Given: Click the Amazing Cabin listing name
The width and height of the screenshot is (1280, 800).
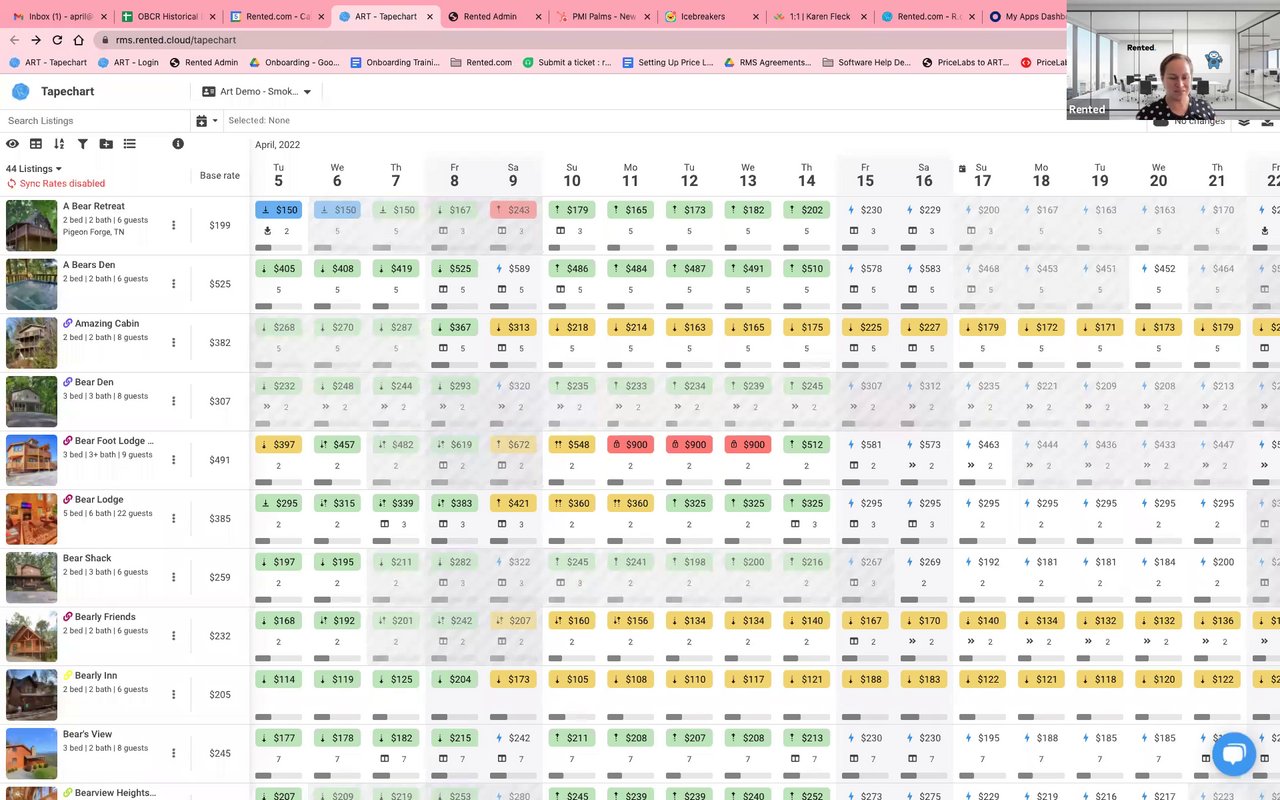Looking at the screenshot, I should (x=107, y=324).
